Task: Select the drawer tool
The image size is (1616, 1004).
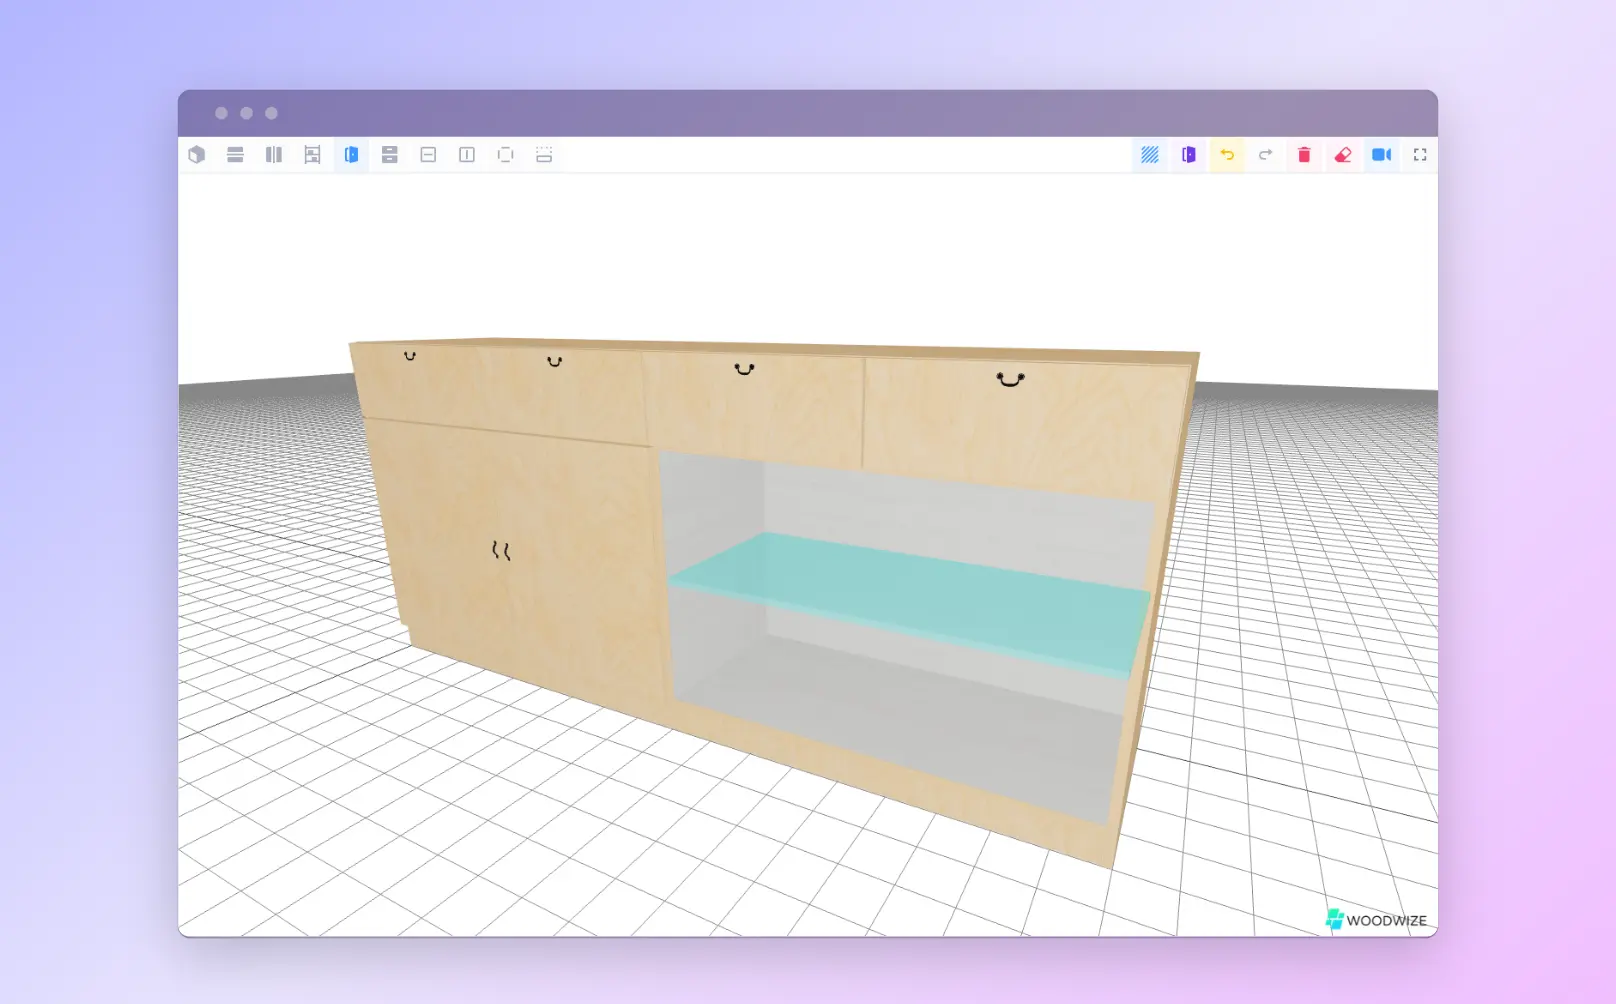Action: (389, 155)
